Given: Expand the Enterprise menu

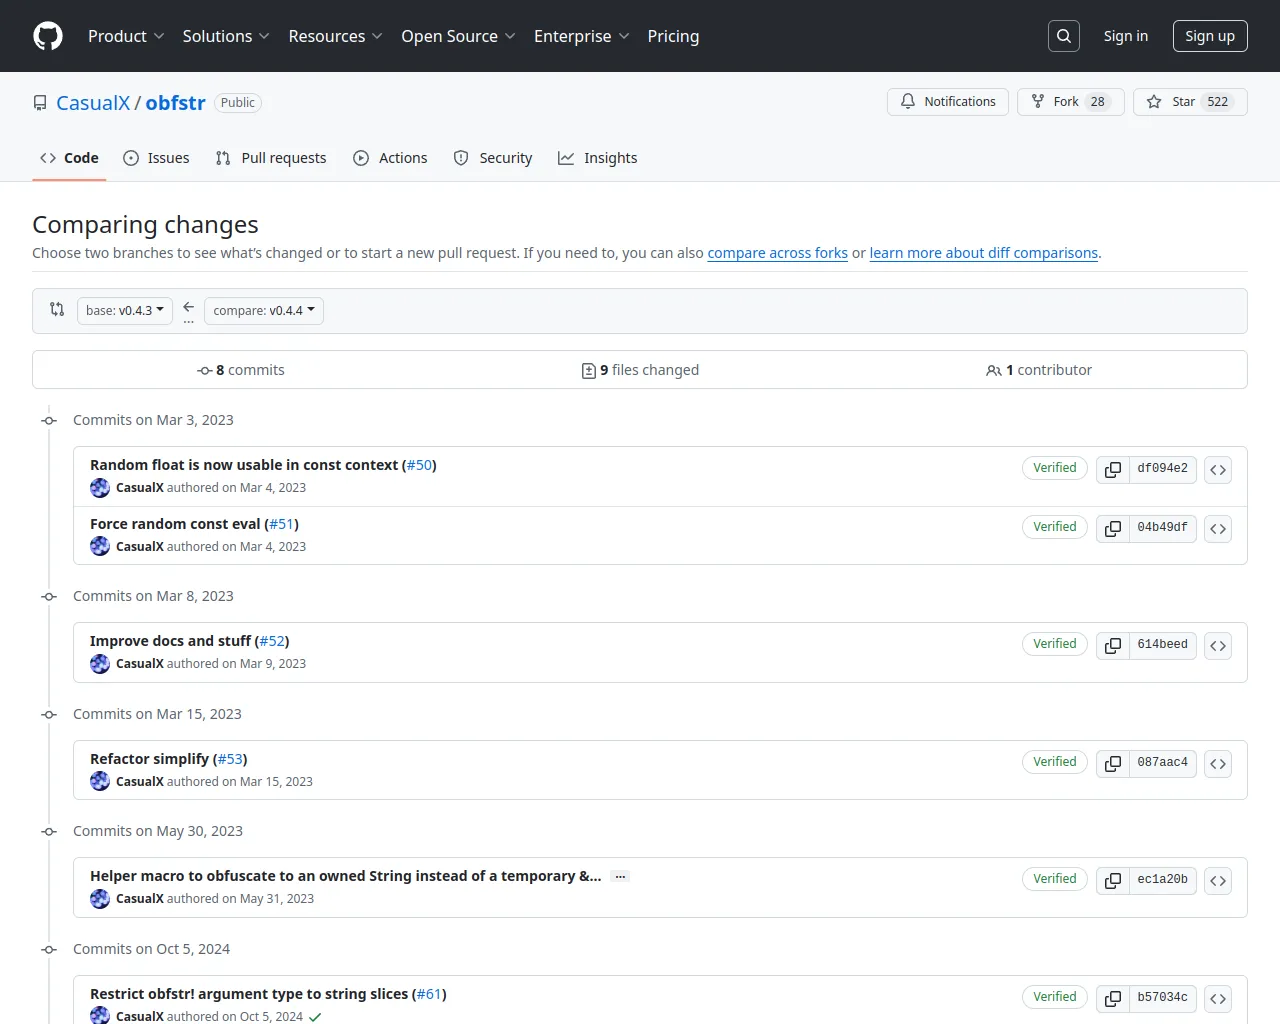Looking at the screenshot, I should [x=581, y=36].
